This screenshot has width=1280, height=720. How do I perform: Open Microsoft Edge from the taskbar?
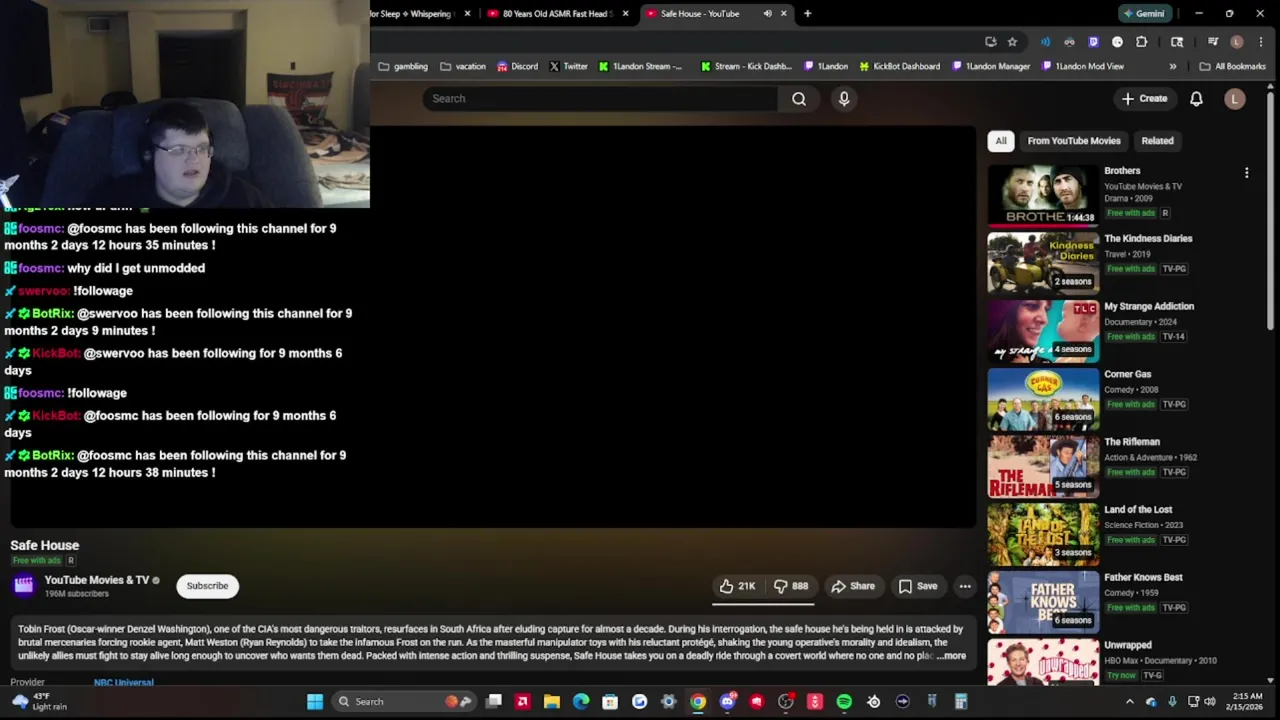[x=581, y=701]
